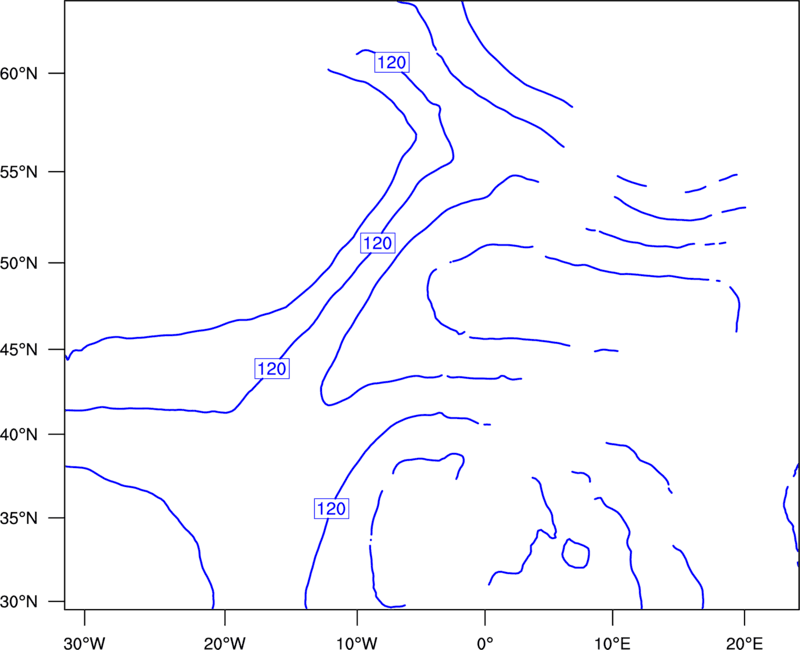Select the 20°W longitude axis label
The image size is (800, 650).
click(x=225, y=643)
